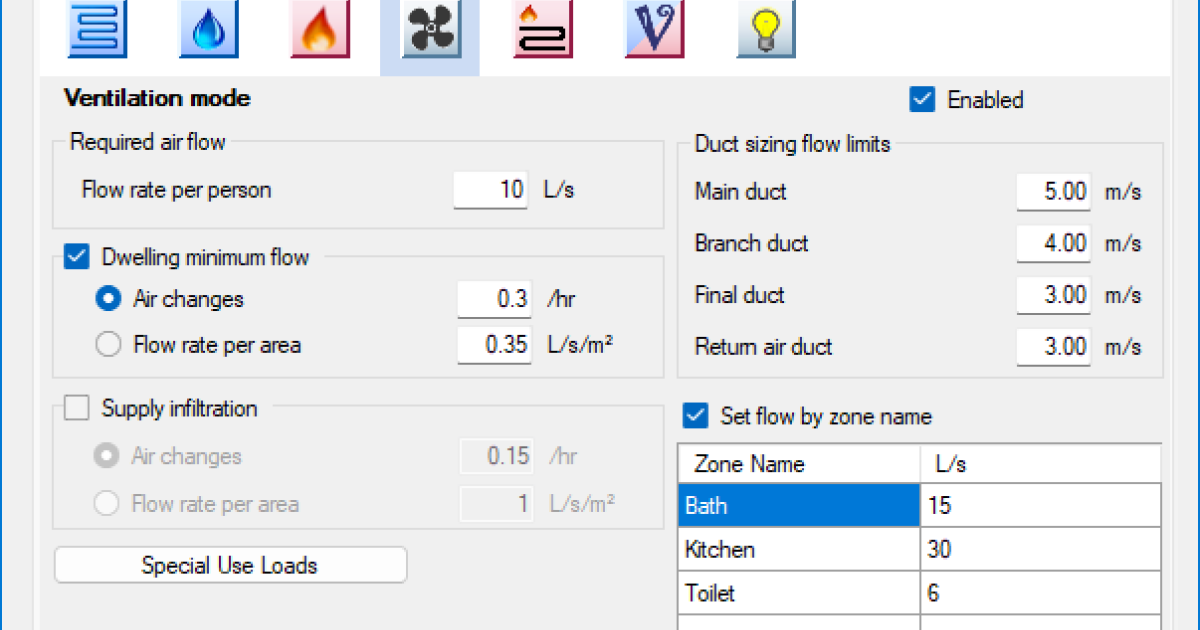Select the Bath zone name cell

pyautogui.click(x=798, y=506)
